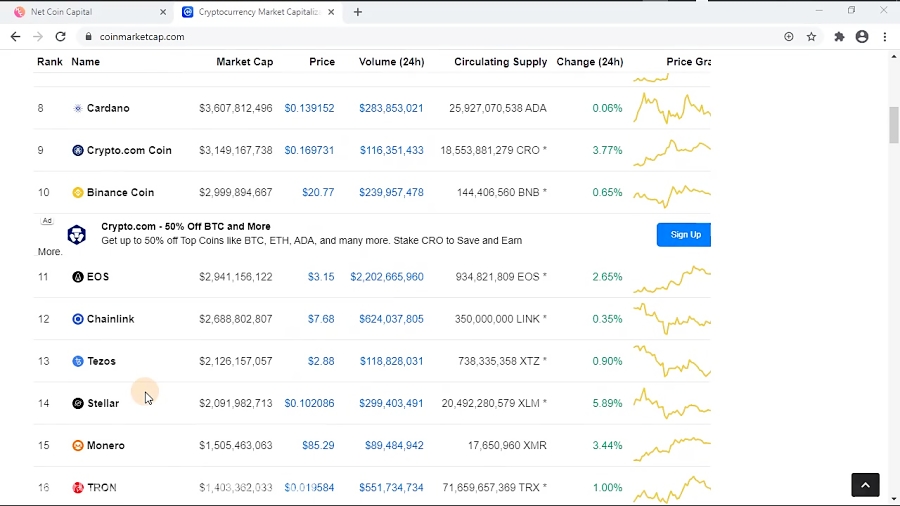Click Tezos price $2.88

[x=321, y=361]
